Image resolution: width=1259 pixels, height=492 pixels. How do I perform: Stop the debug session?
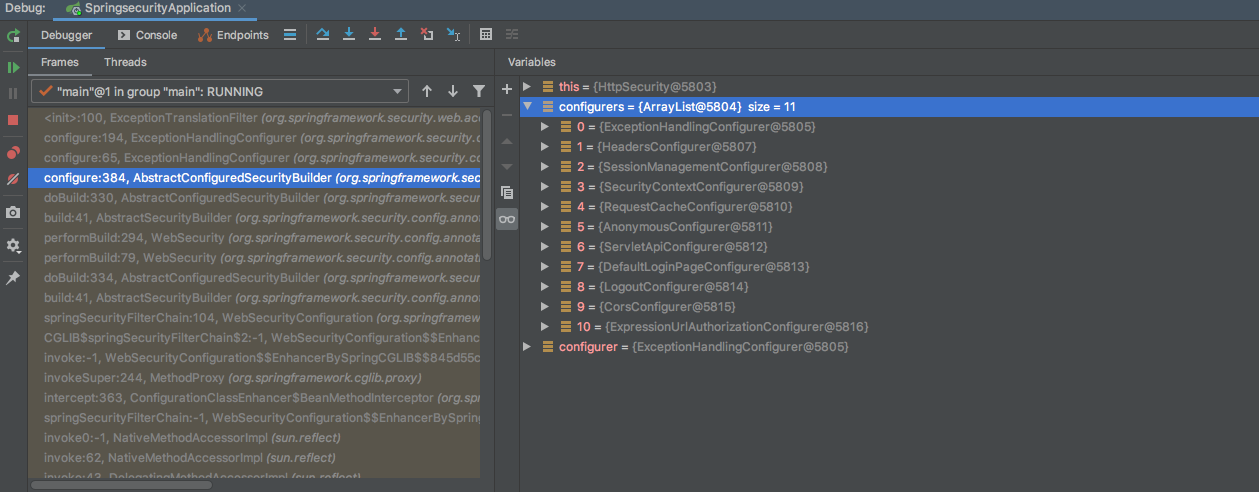(x=13, y=119)
